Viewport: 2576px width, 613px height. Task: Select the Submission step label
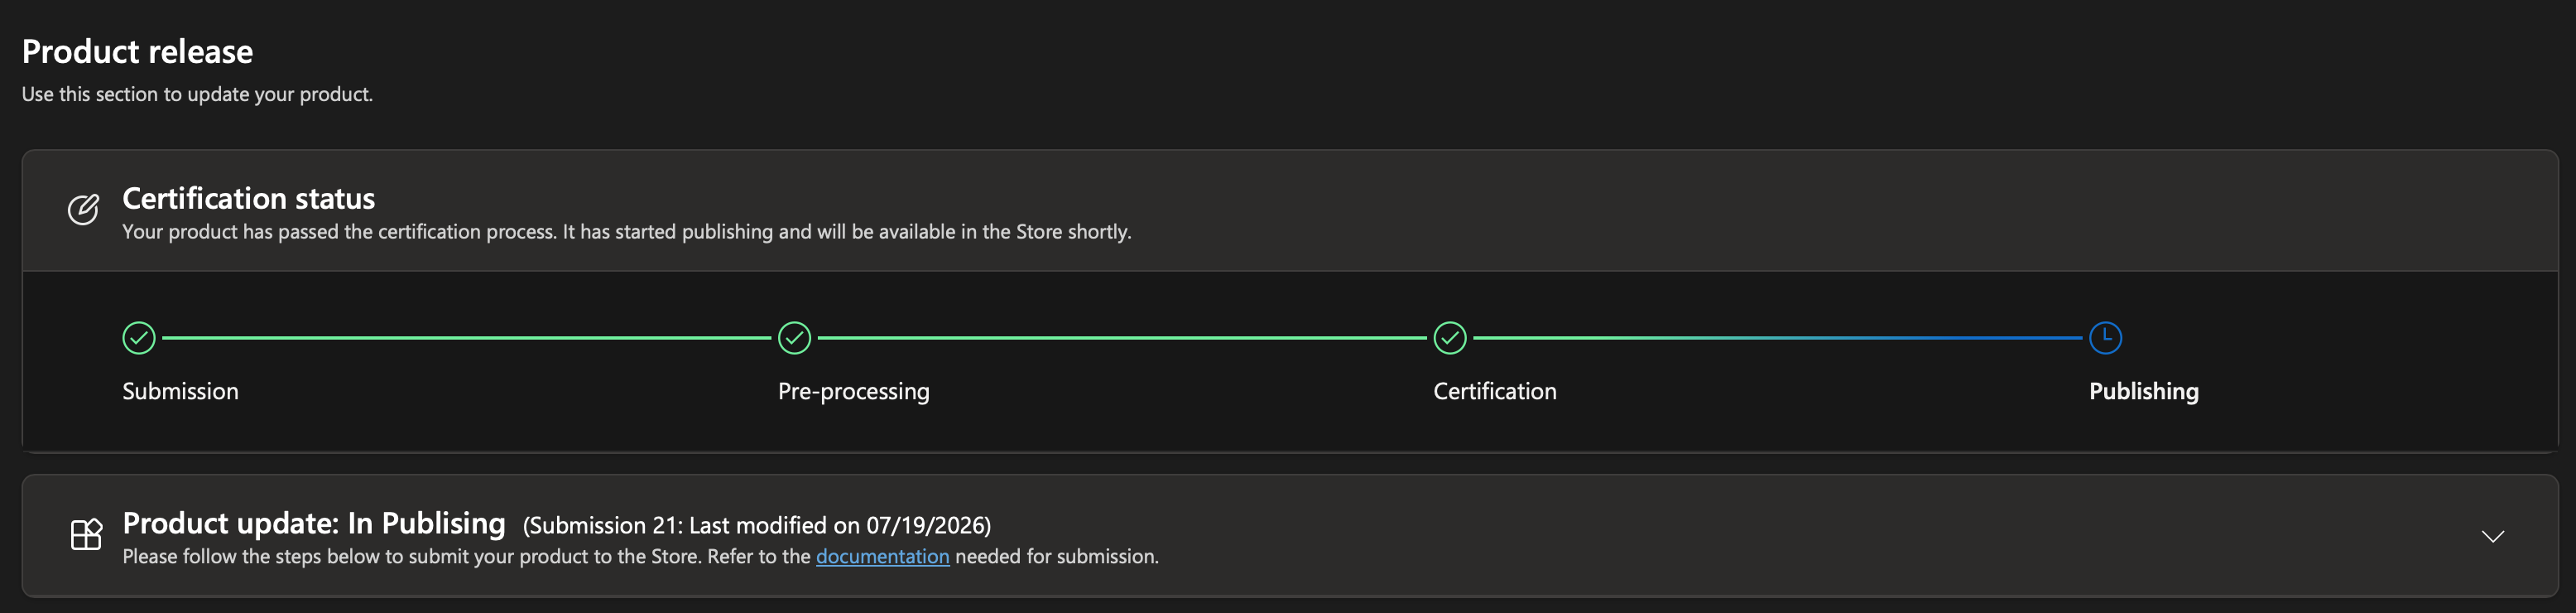180,391
